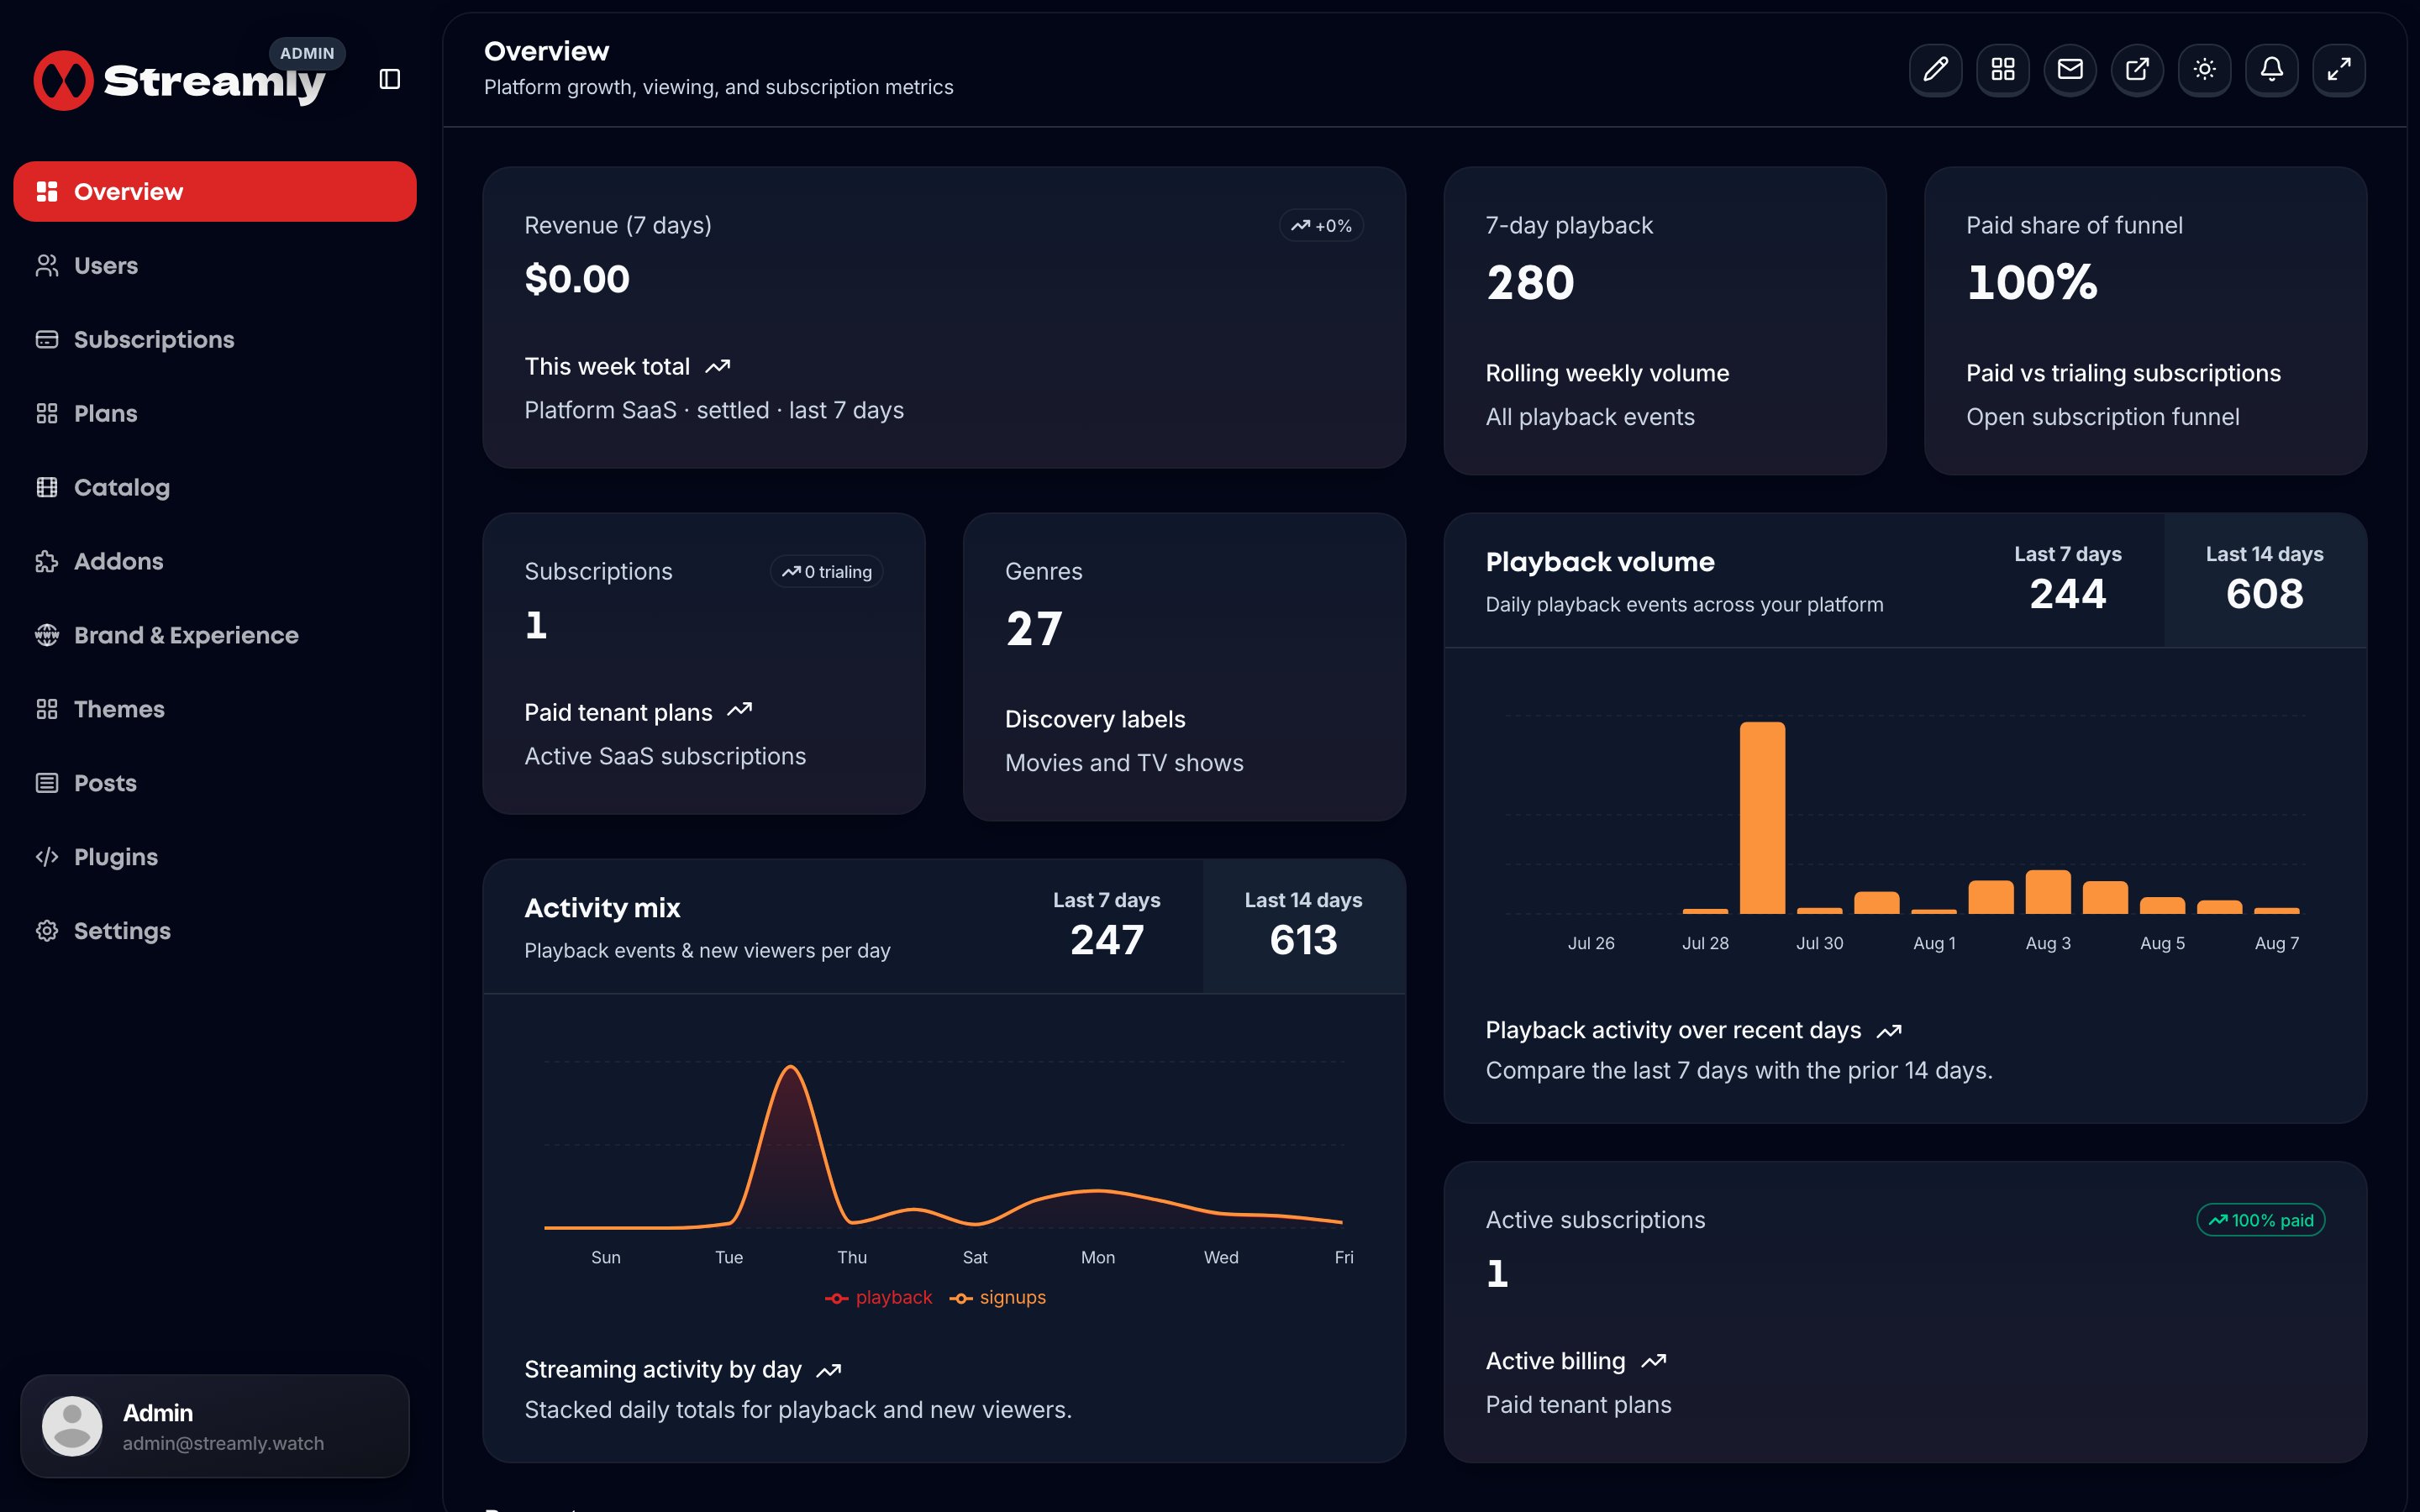2420x1512 pixels.
Task: Click the $0.00 revenue value
Action: [x=577, y=279]
